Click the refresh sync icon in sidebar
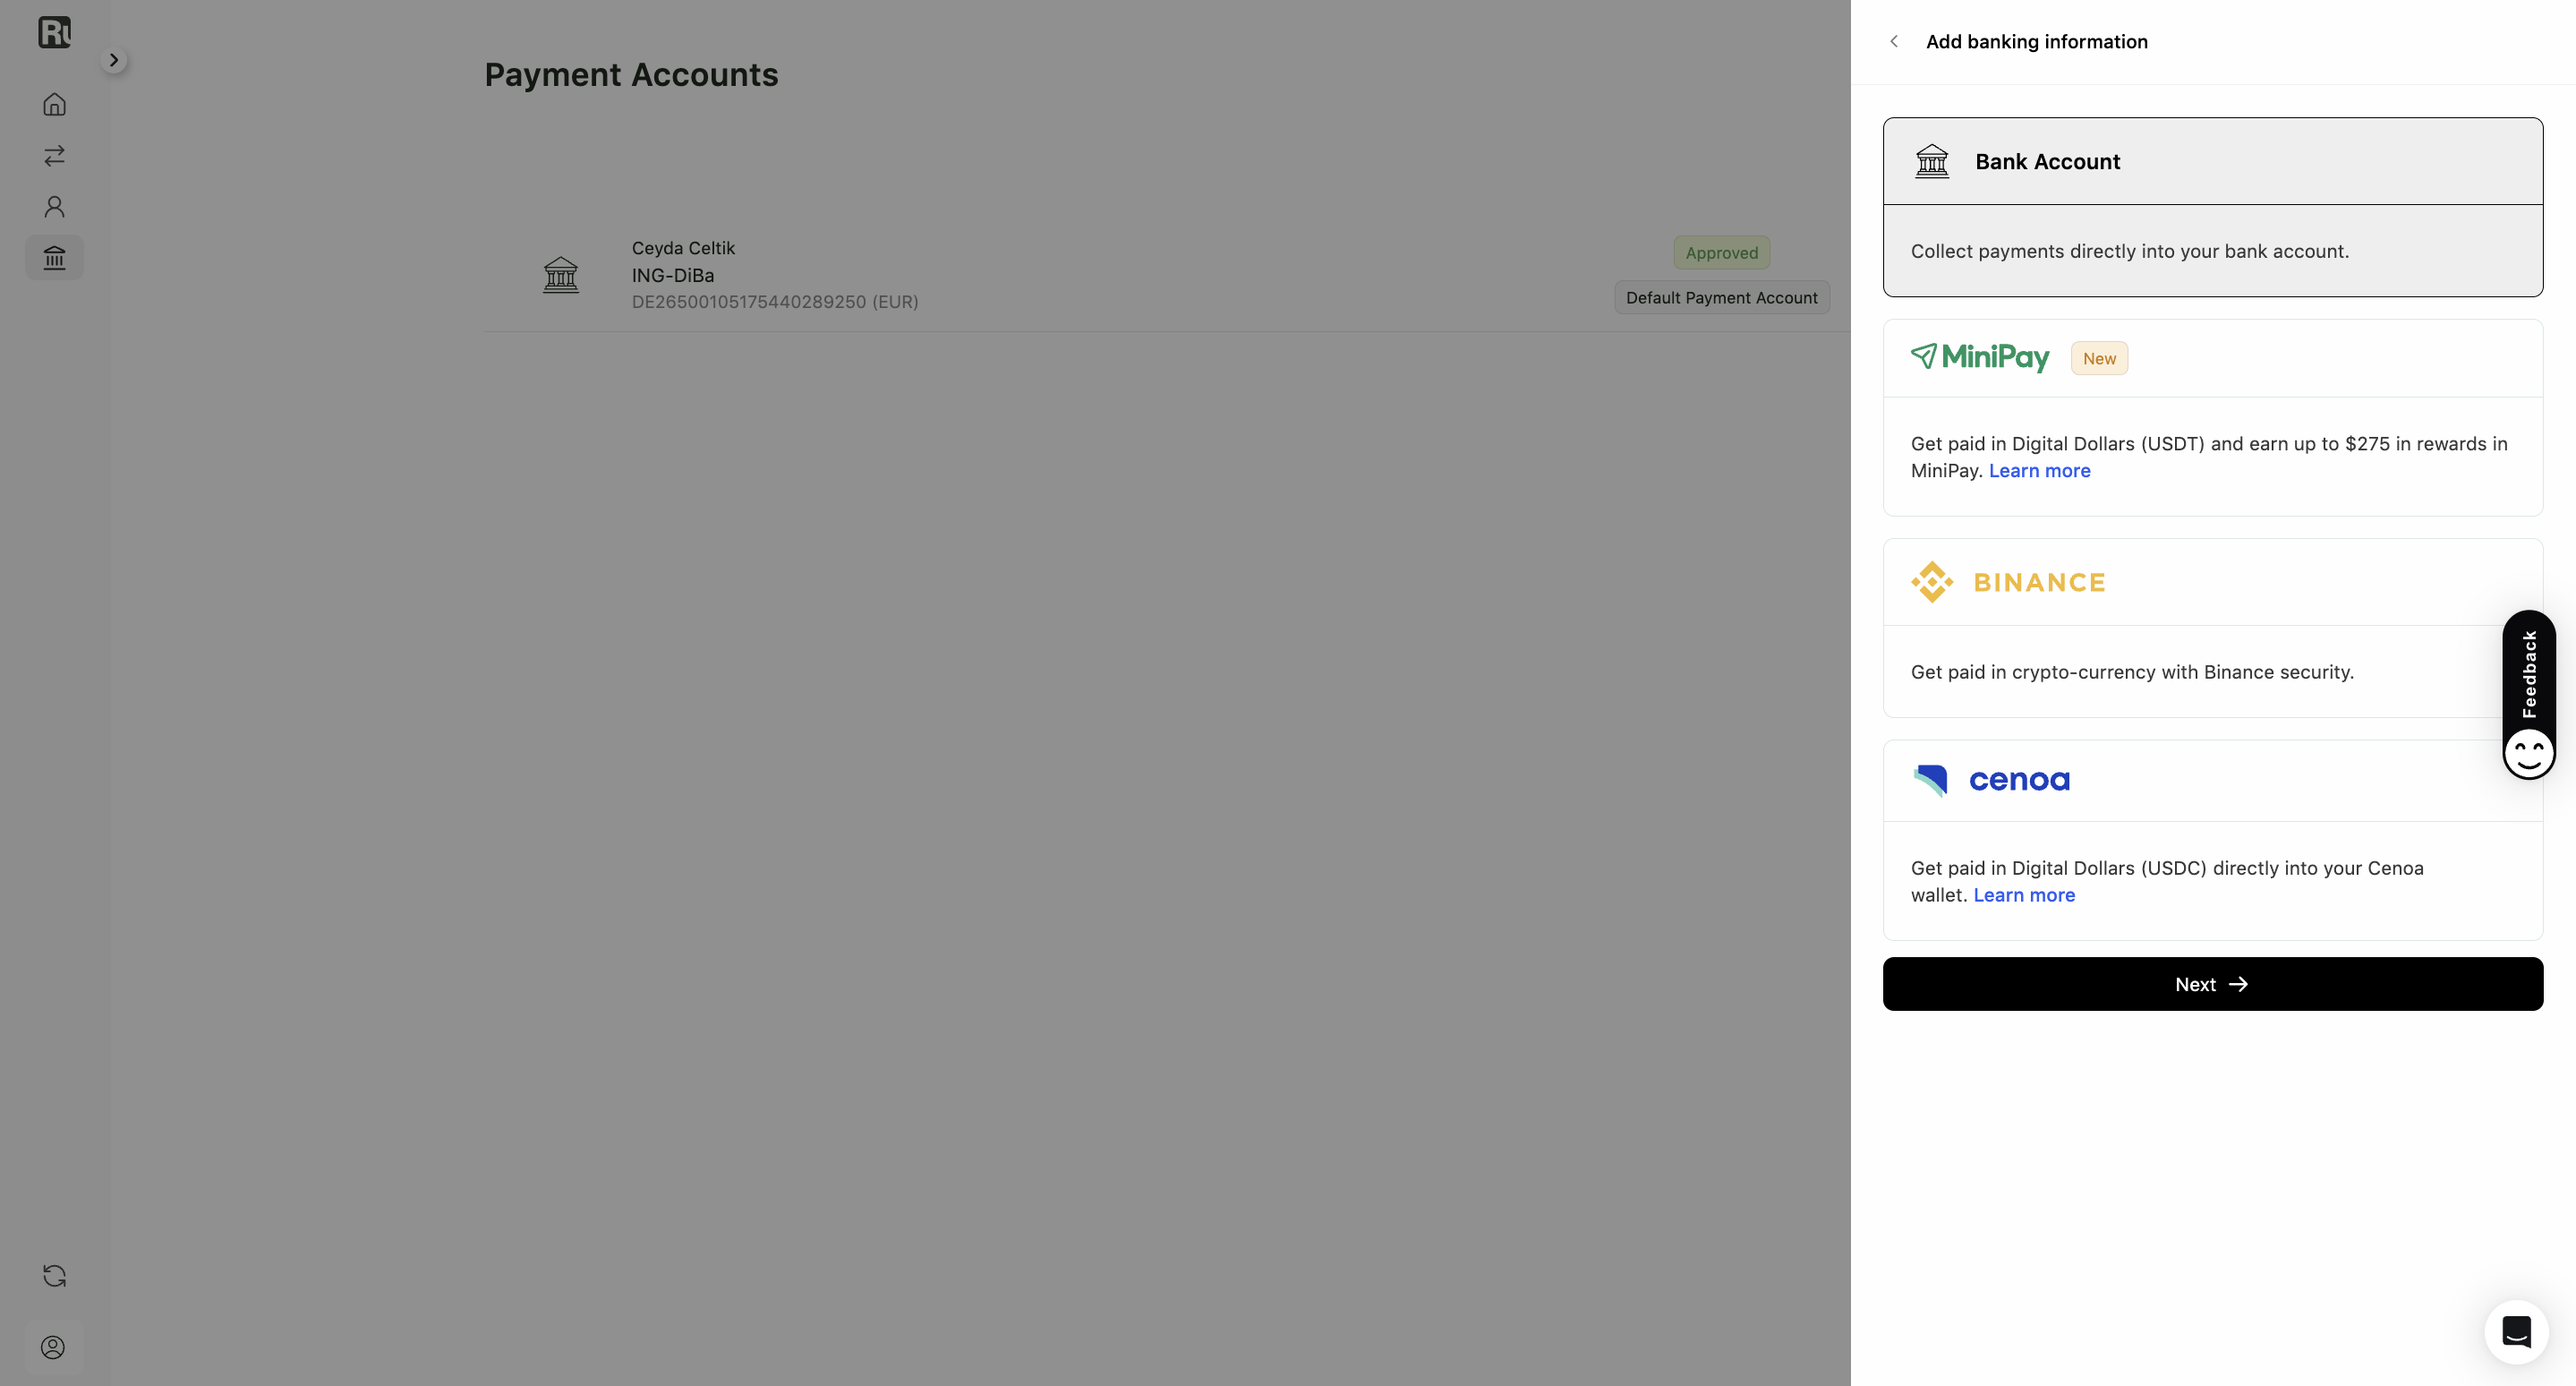The width and height of the screenshot is (2576, 1386). coord(54,1276)
